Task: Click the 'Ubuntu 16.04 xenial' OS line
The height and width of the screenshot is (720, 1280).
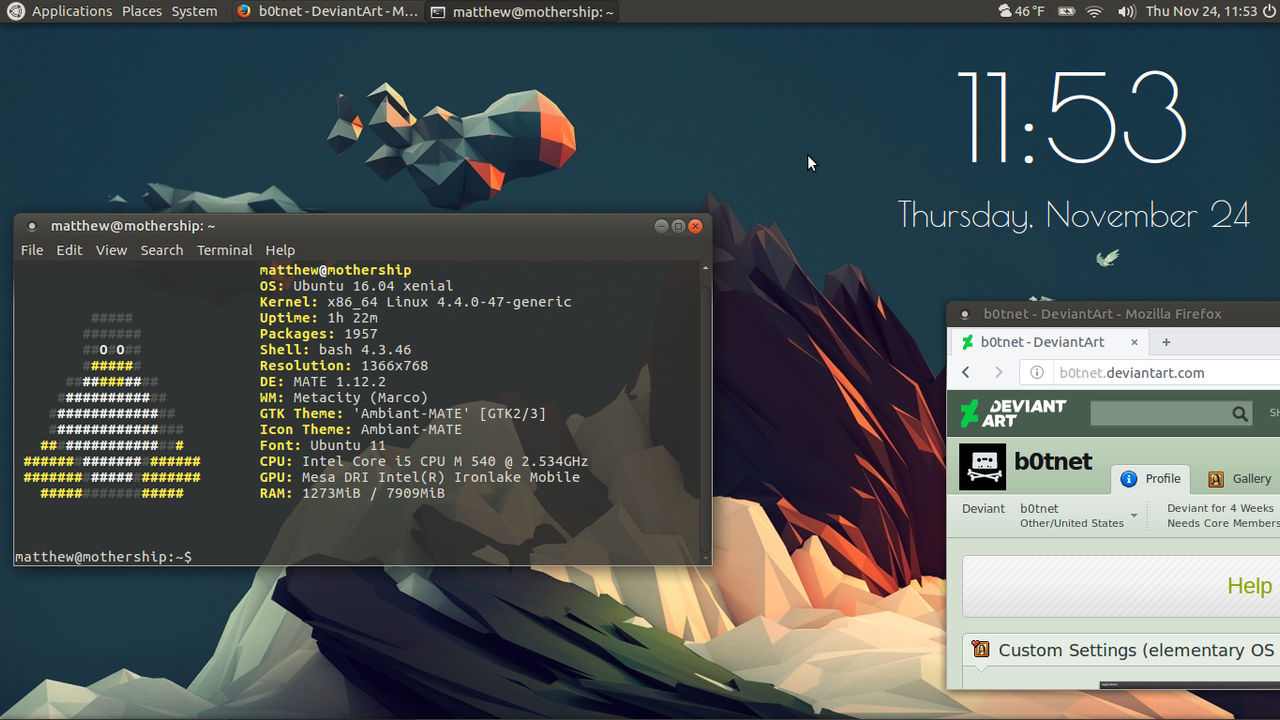Action: click(x=356, y=286)
